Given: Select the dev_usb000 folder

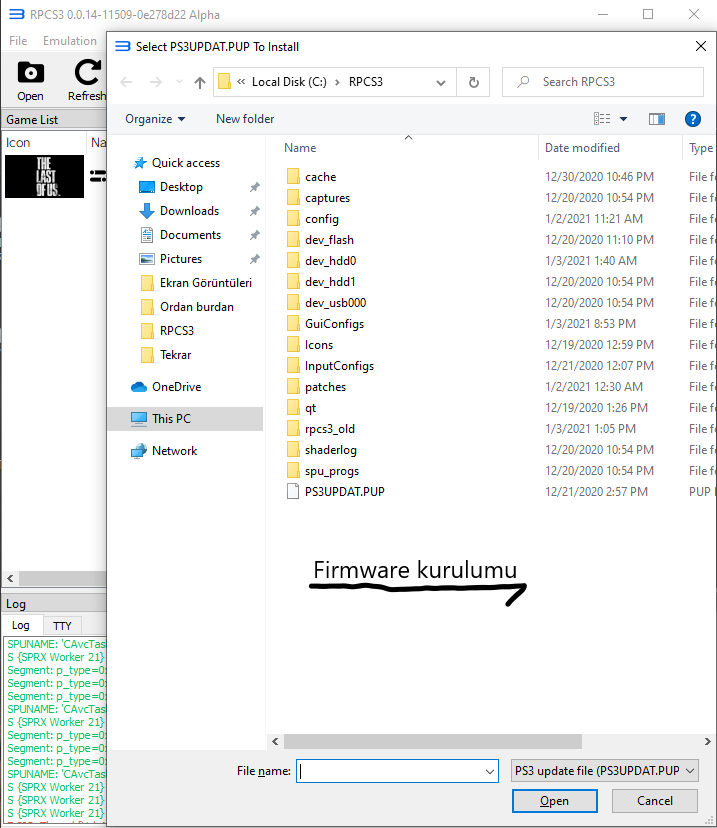Looking at the screenshot, I should tap(335, 303).
